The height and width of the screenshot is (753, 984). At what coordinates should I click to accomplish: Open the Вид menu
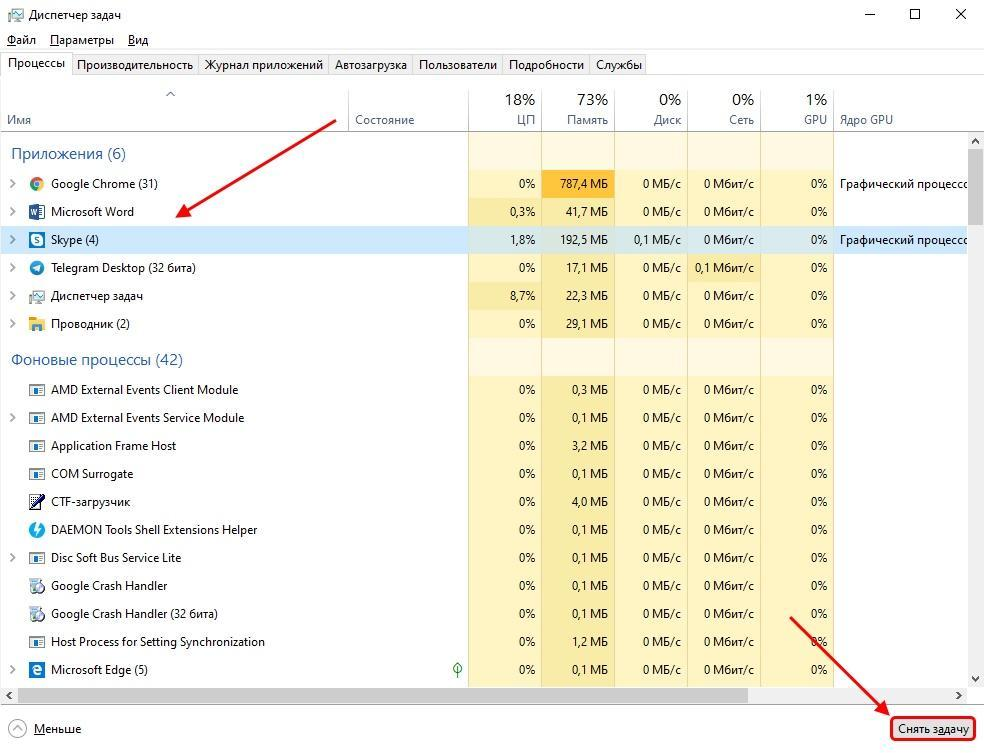click(x=138, y=40)
